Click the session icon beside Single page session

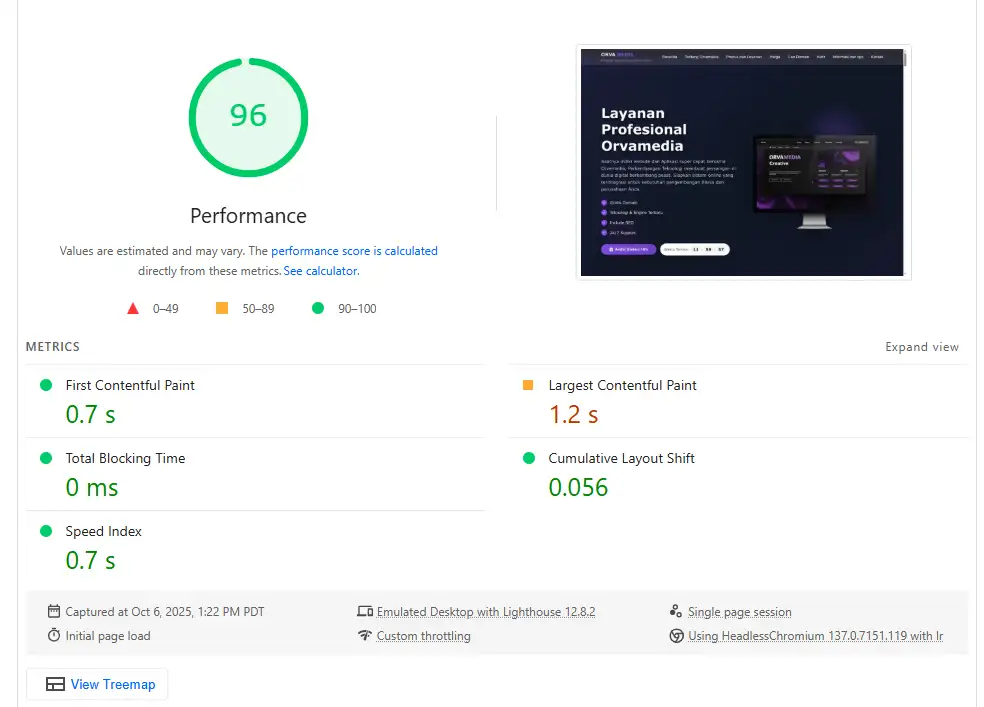tap(679, 610)
